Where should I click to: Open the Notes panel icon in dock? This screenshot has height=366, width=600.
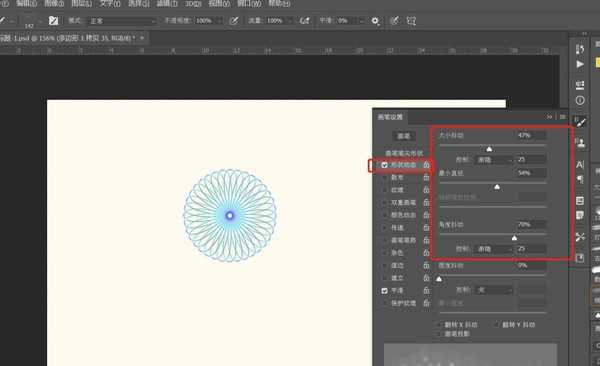pyautogui.click(x=580, y=215)
